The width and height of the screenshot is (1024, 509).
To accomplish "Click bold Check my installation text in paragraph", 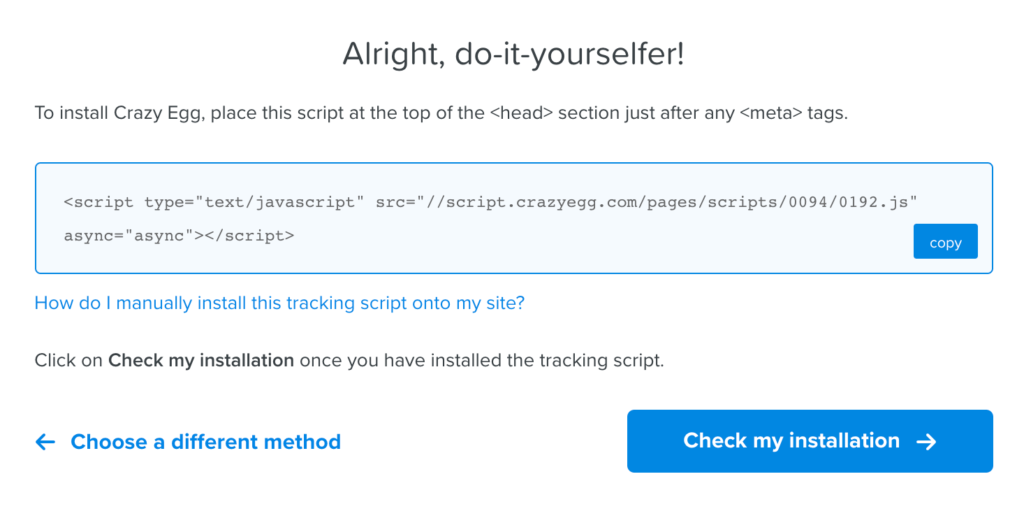I will tap(201, 360).
